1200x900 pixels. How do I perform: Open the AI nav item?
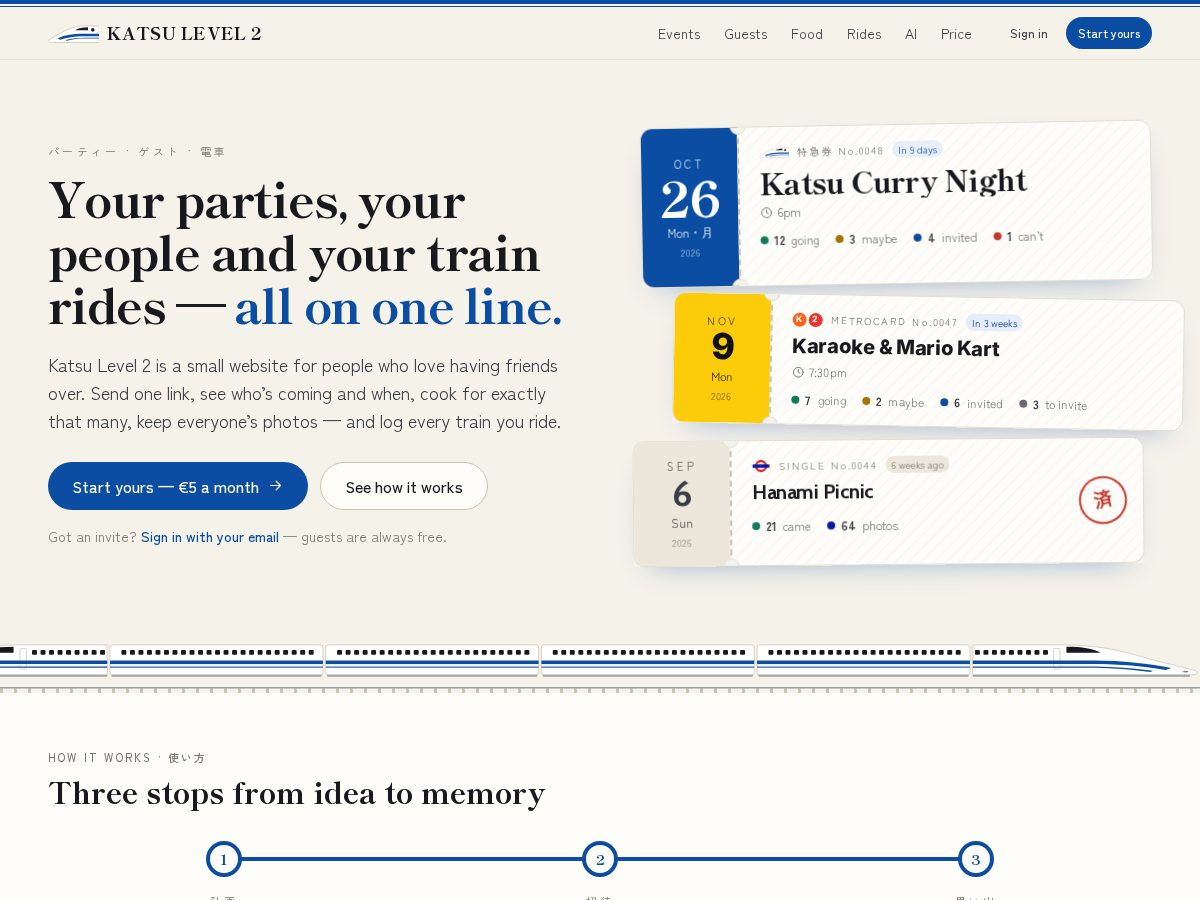tap(911, 34)
